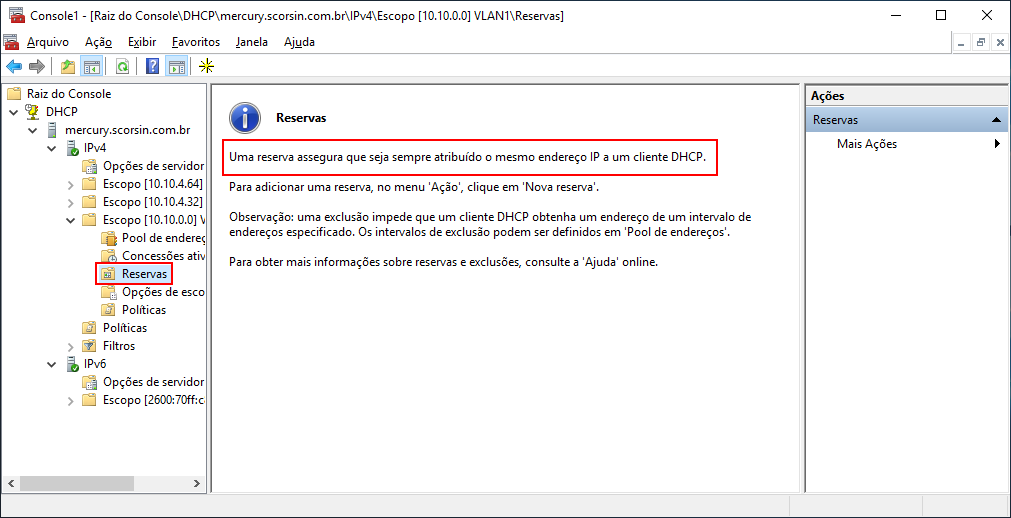Open the Ação menu
Screen dimensions: 1011x518
[x=99, y=42]
